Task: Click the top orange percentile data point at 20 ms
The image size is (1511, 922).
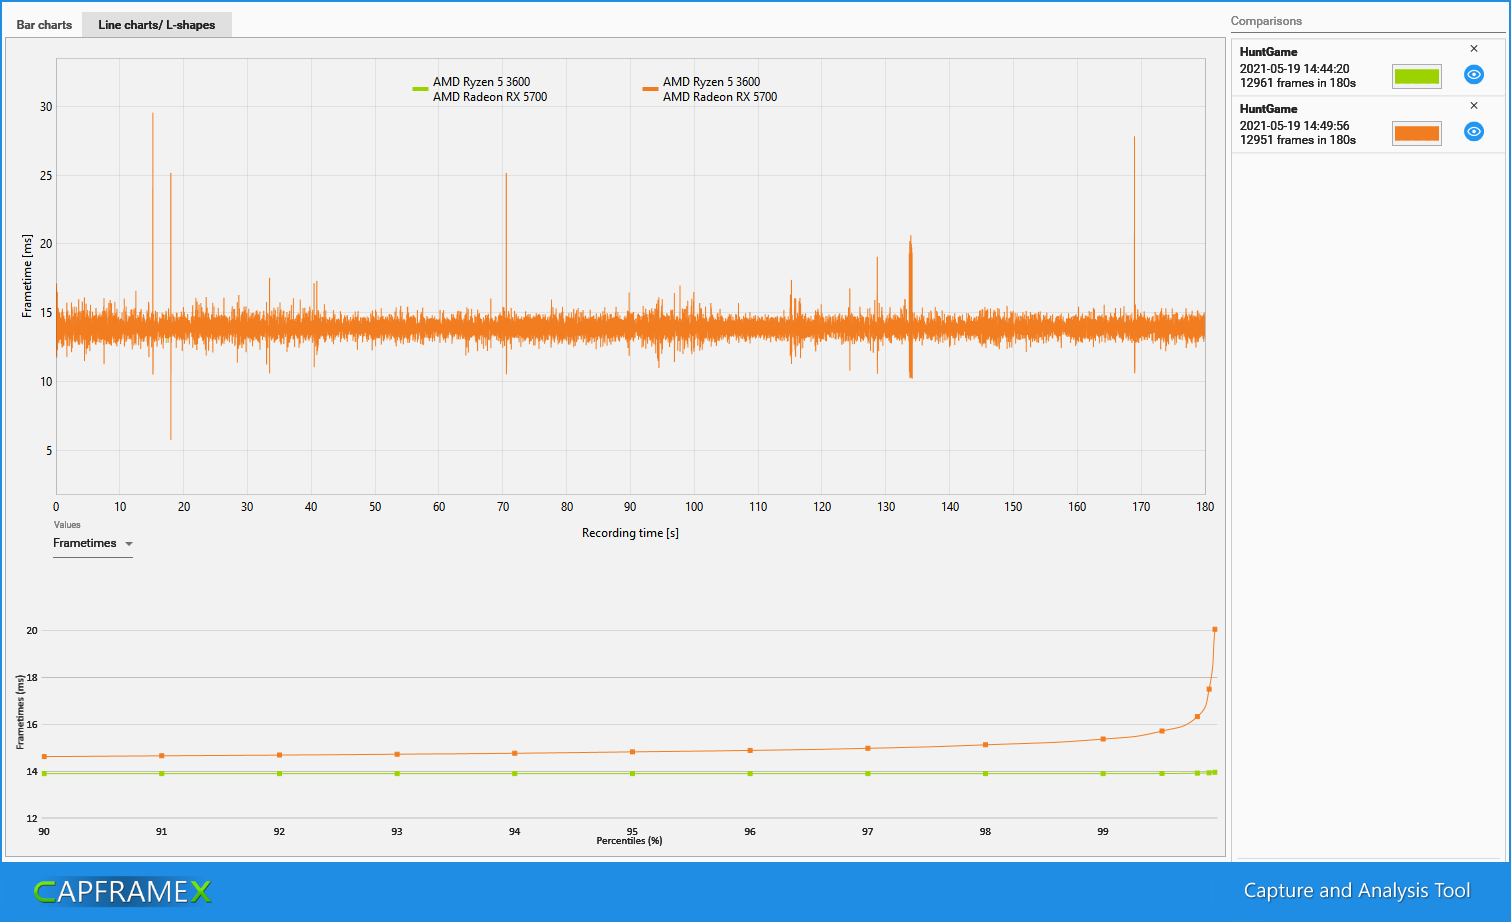Action: pyautogui.click(x=1214, y=630)
